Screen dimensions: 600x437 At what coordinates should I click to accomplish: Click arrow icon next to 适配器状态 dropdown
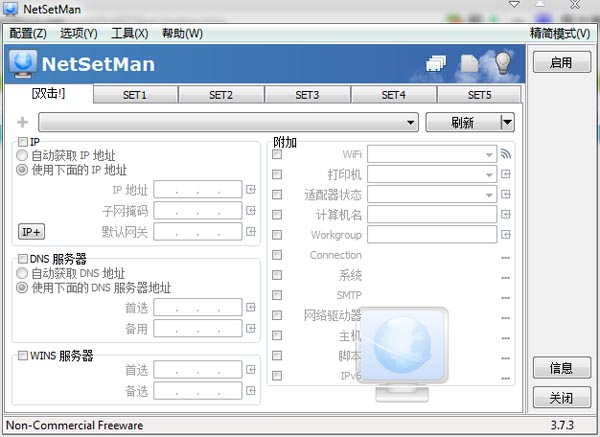[505, 194]
